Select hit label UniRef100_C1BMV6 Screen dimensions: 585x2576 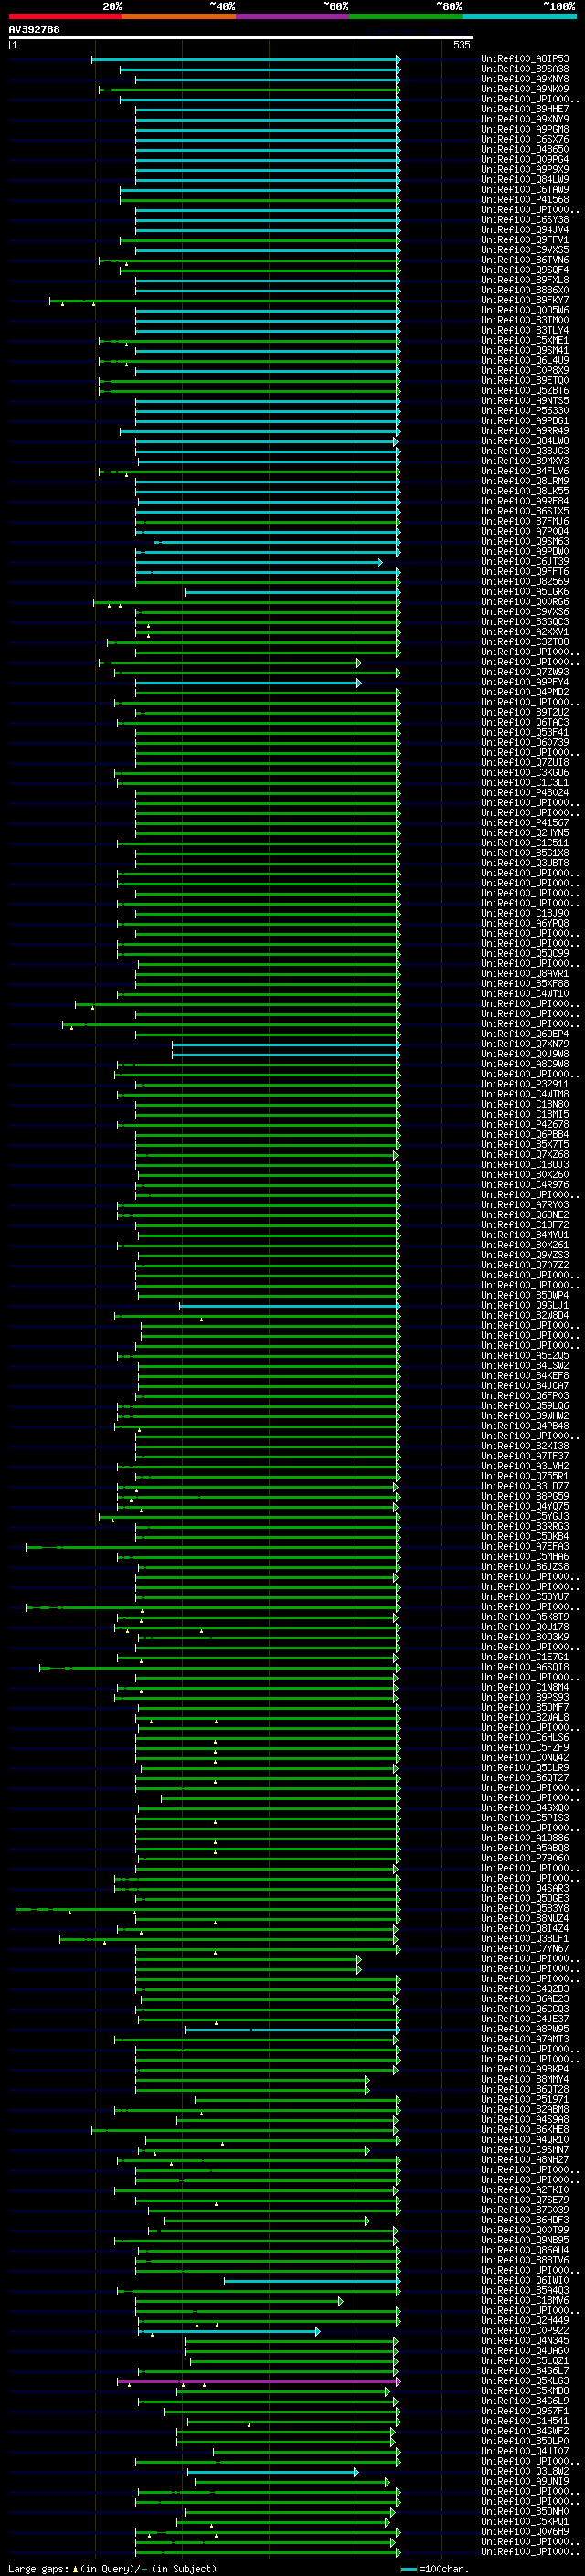pyautogui.click(x=525, y=2300)
